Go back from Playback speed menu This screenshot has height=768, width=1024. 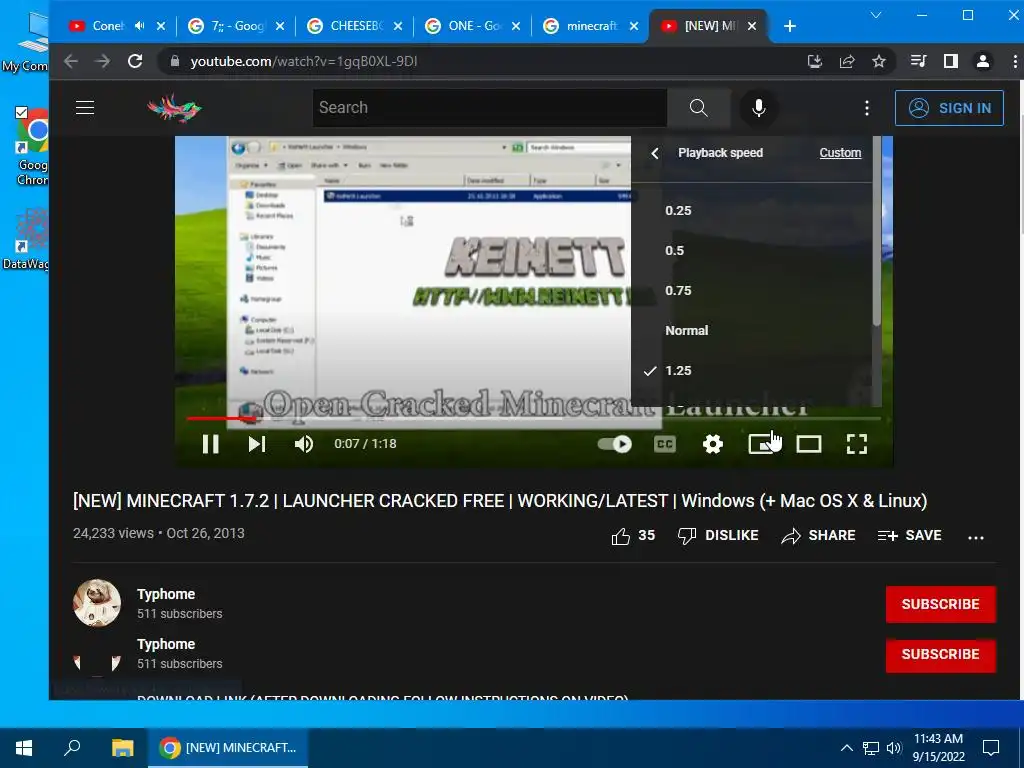(655, 153)
